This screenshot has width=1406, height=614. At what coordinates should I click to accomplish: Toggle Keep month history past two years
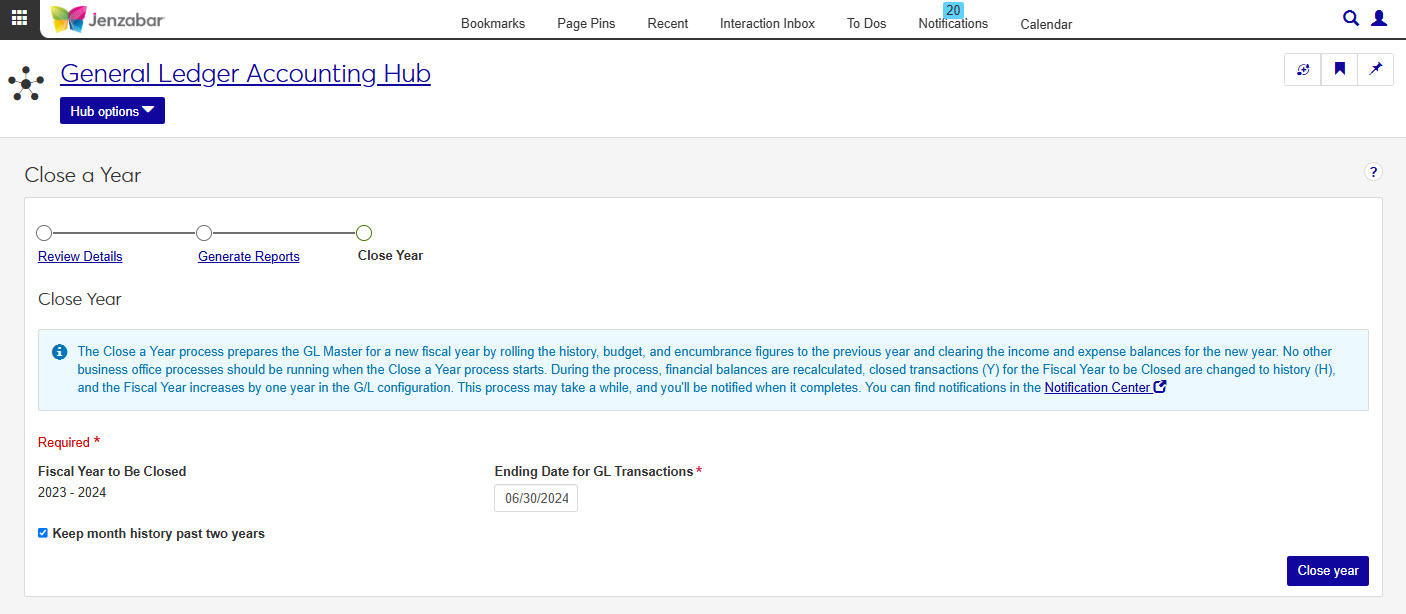click(x=43, y=533)
